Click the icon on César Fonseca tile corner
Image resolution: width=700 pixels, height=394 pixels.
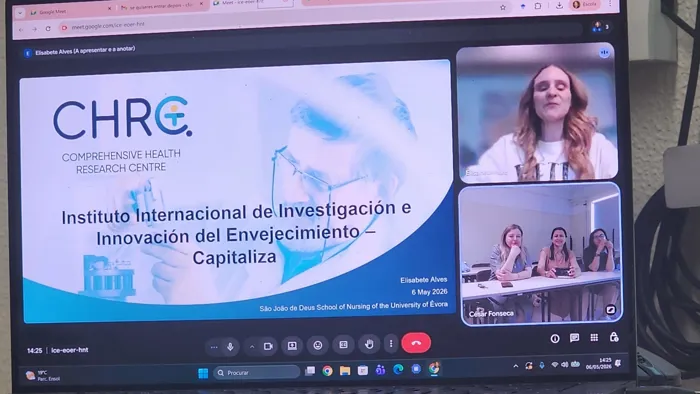click(610, 310)
